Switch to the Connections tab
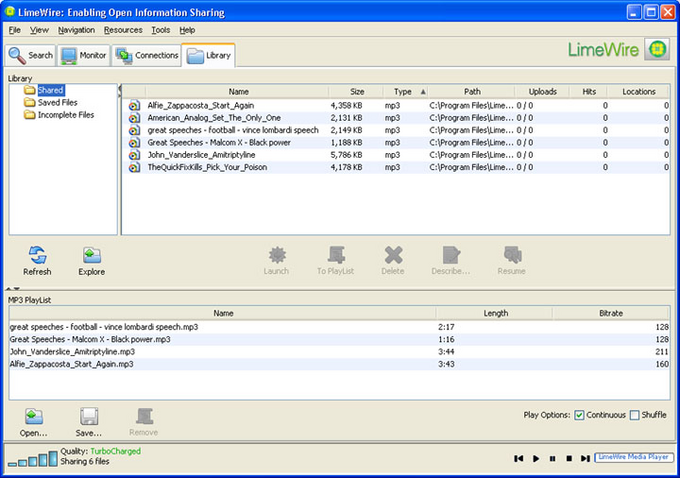 pos(147,56)
